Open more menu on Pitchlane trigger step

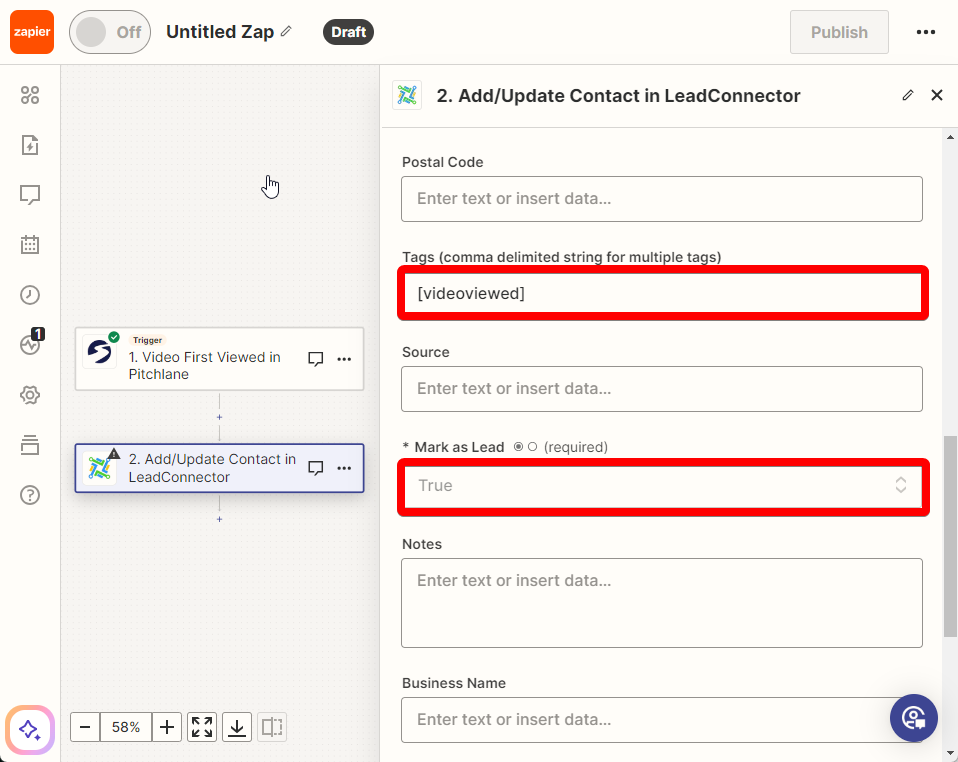[x=344, y=359]
